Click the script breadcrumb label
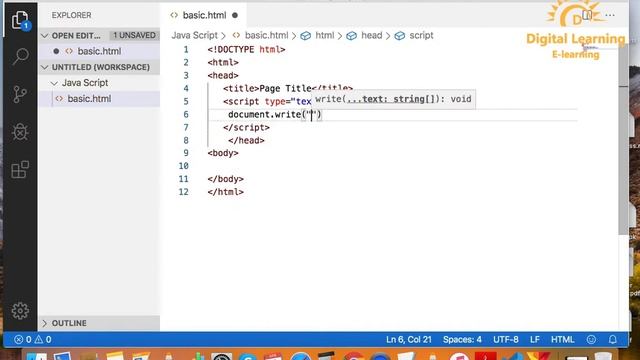 point(421,36)
